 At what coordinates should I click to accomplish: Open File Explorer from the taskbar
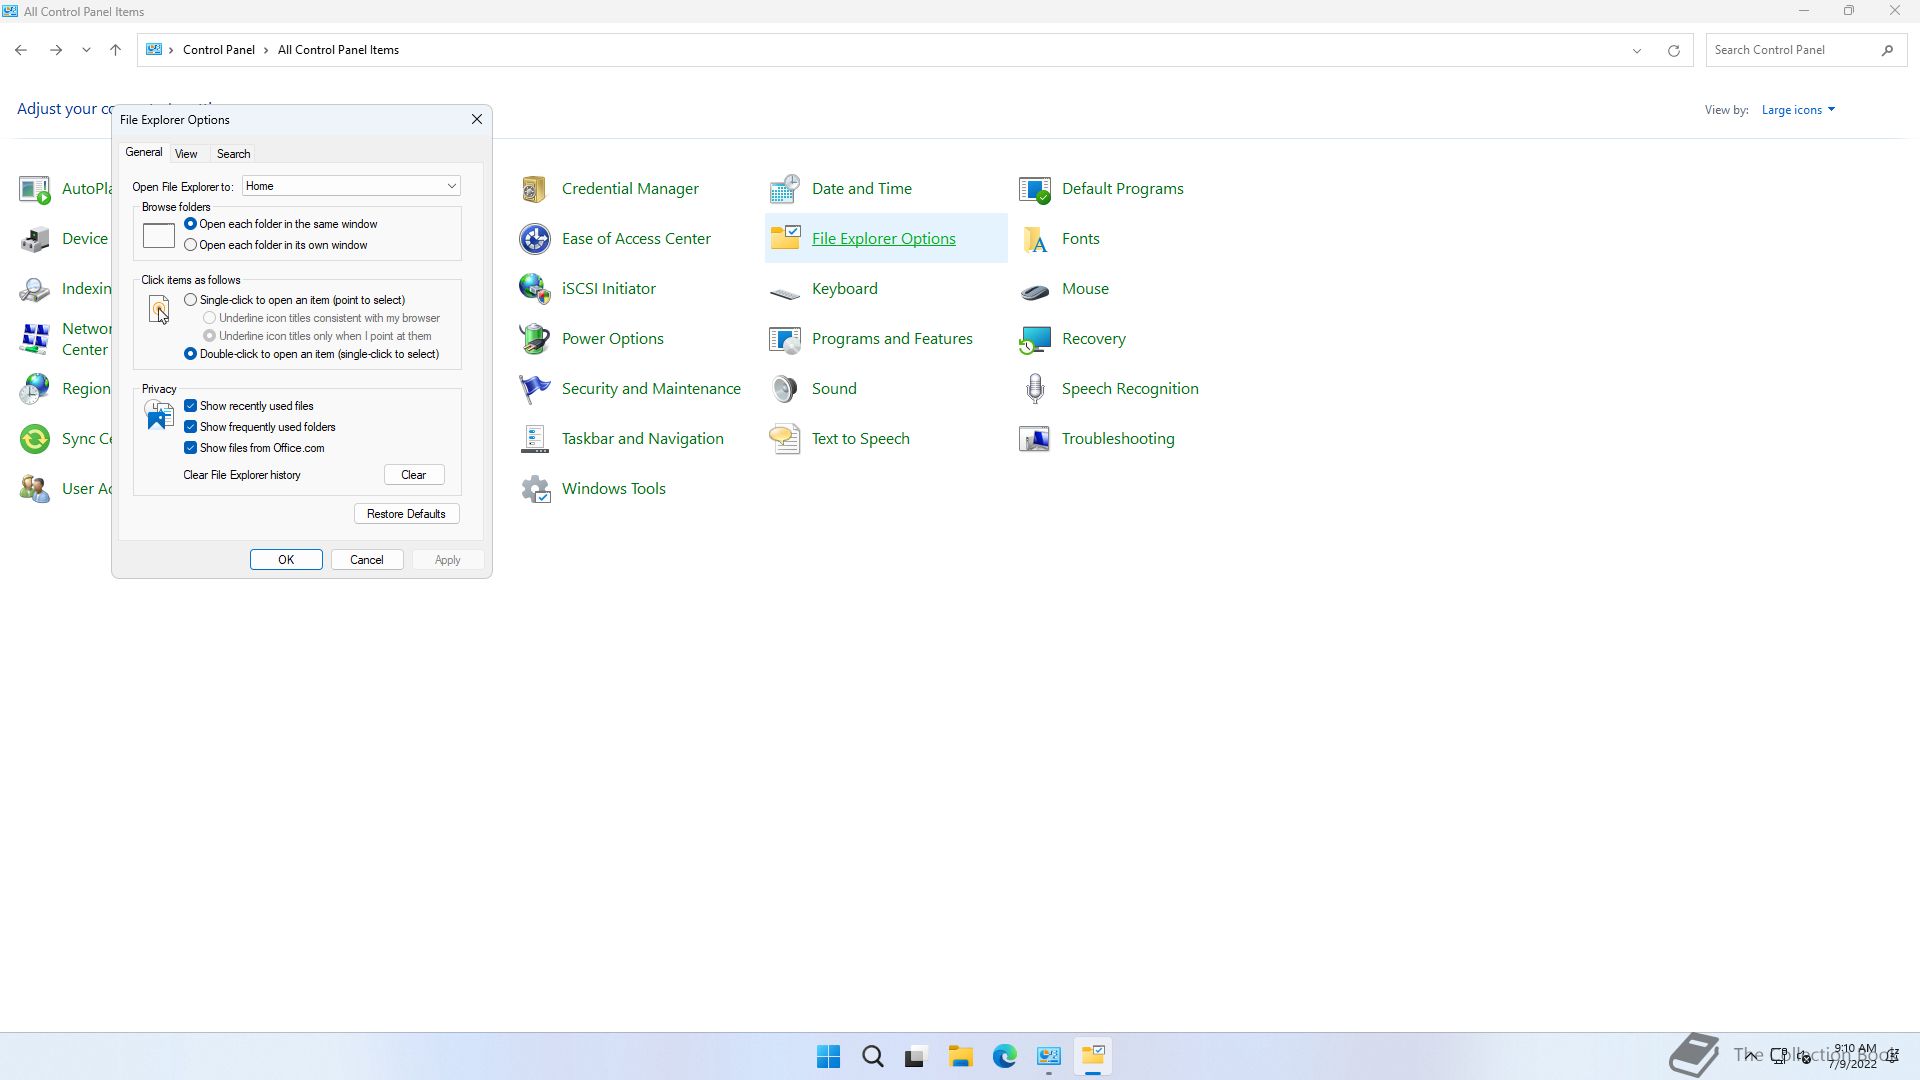pos(961,1057)
